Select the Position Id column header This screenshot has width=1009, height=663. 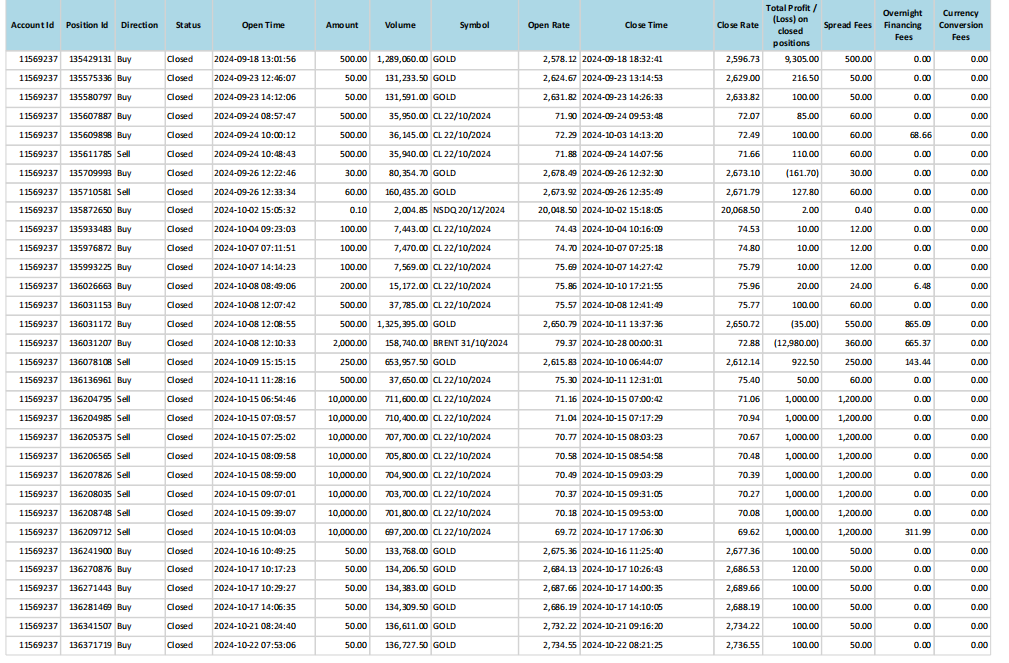87,25
